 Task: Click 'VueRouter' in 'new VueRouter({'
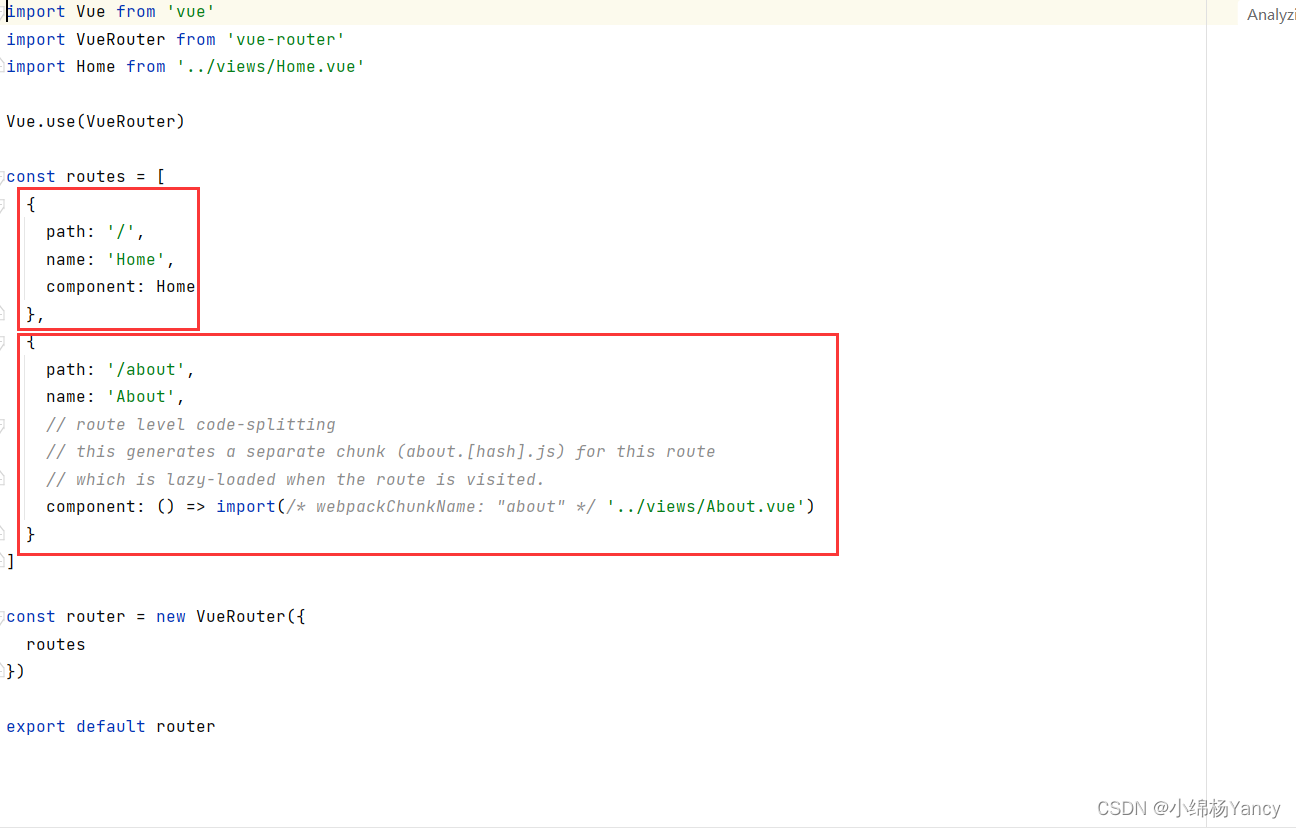(x=241, y=617)
